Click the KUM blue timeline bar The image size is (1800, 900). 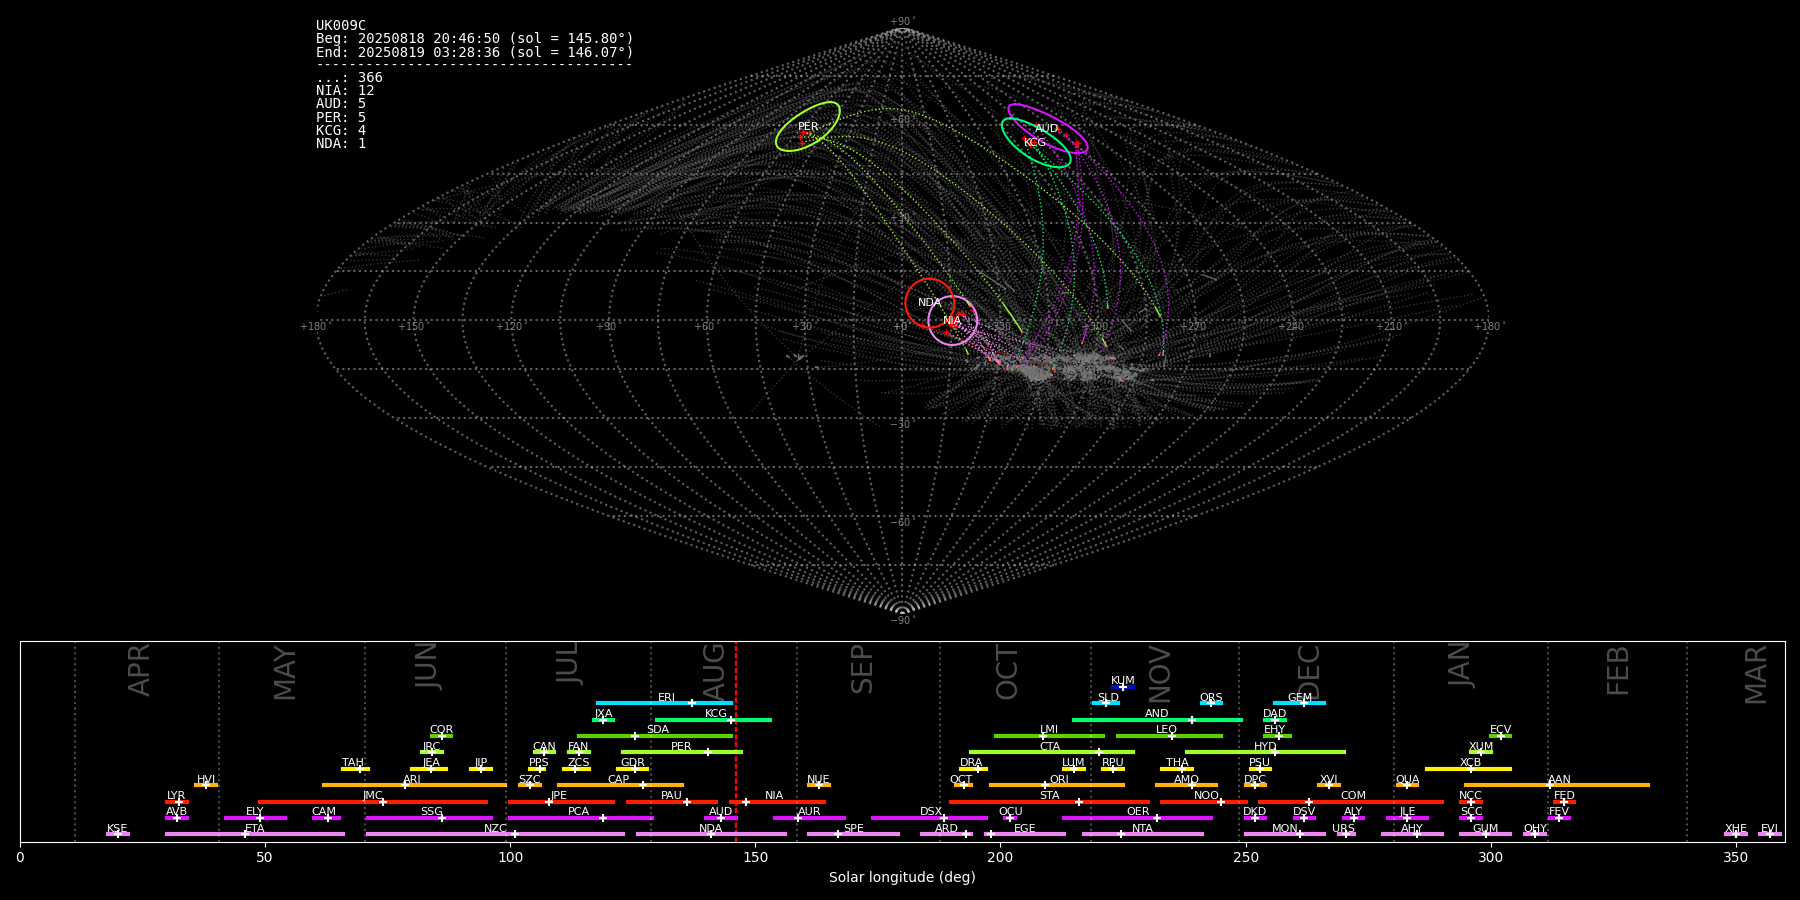[x=1123, y=687]
